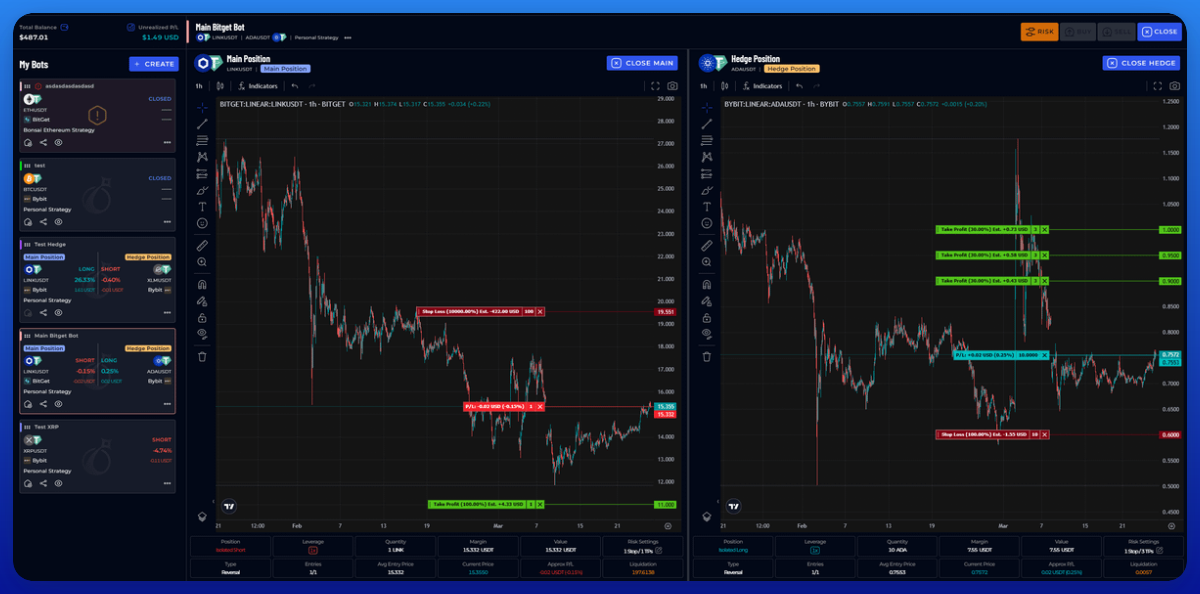Click the Create bot button
This screenshot has height=594, width=1200.
click(x=153, y=64)
